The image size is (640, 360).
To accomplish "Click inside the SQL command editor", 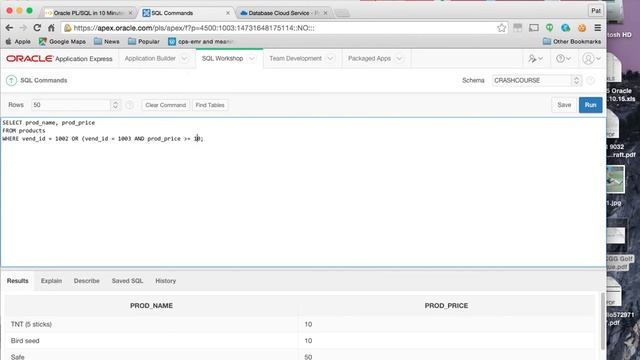I will tap(303, 192).
